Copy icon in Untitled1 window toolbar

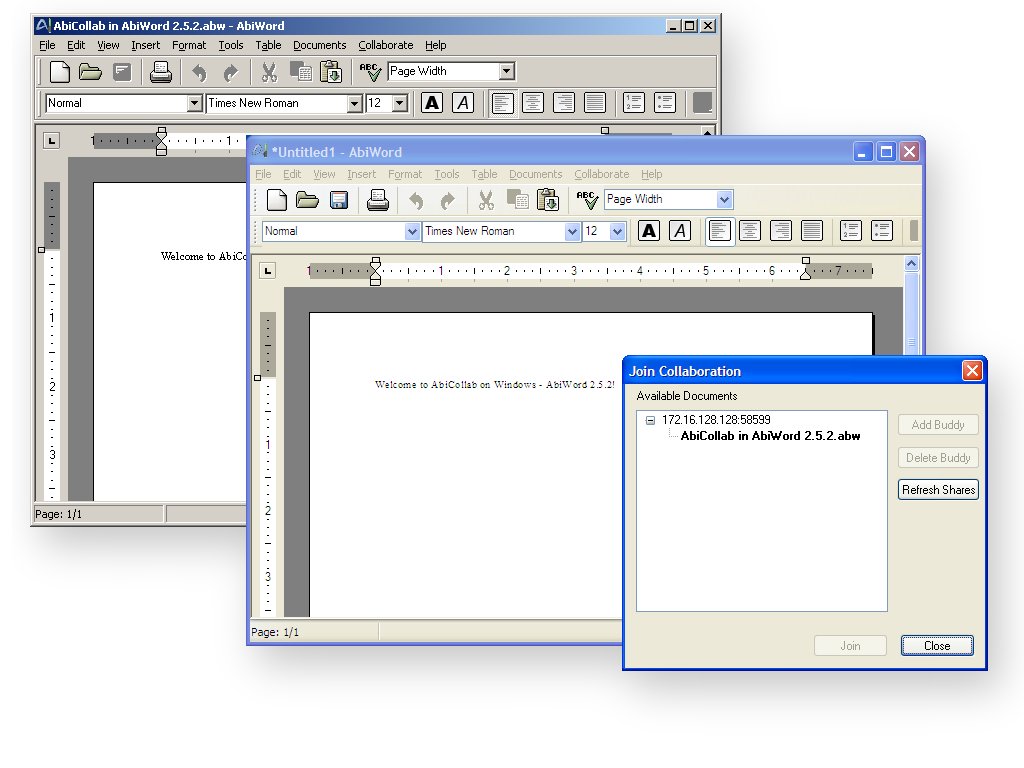(x=518, y=200)
